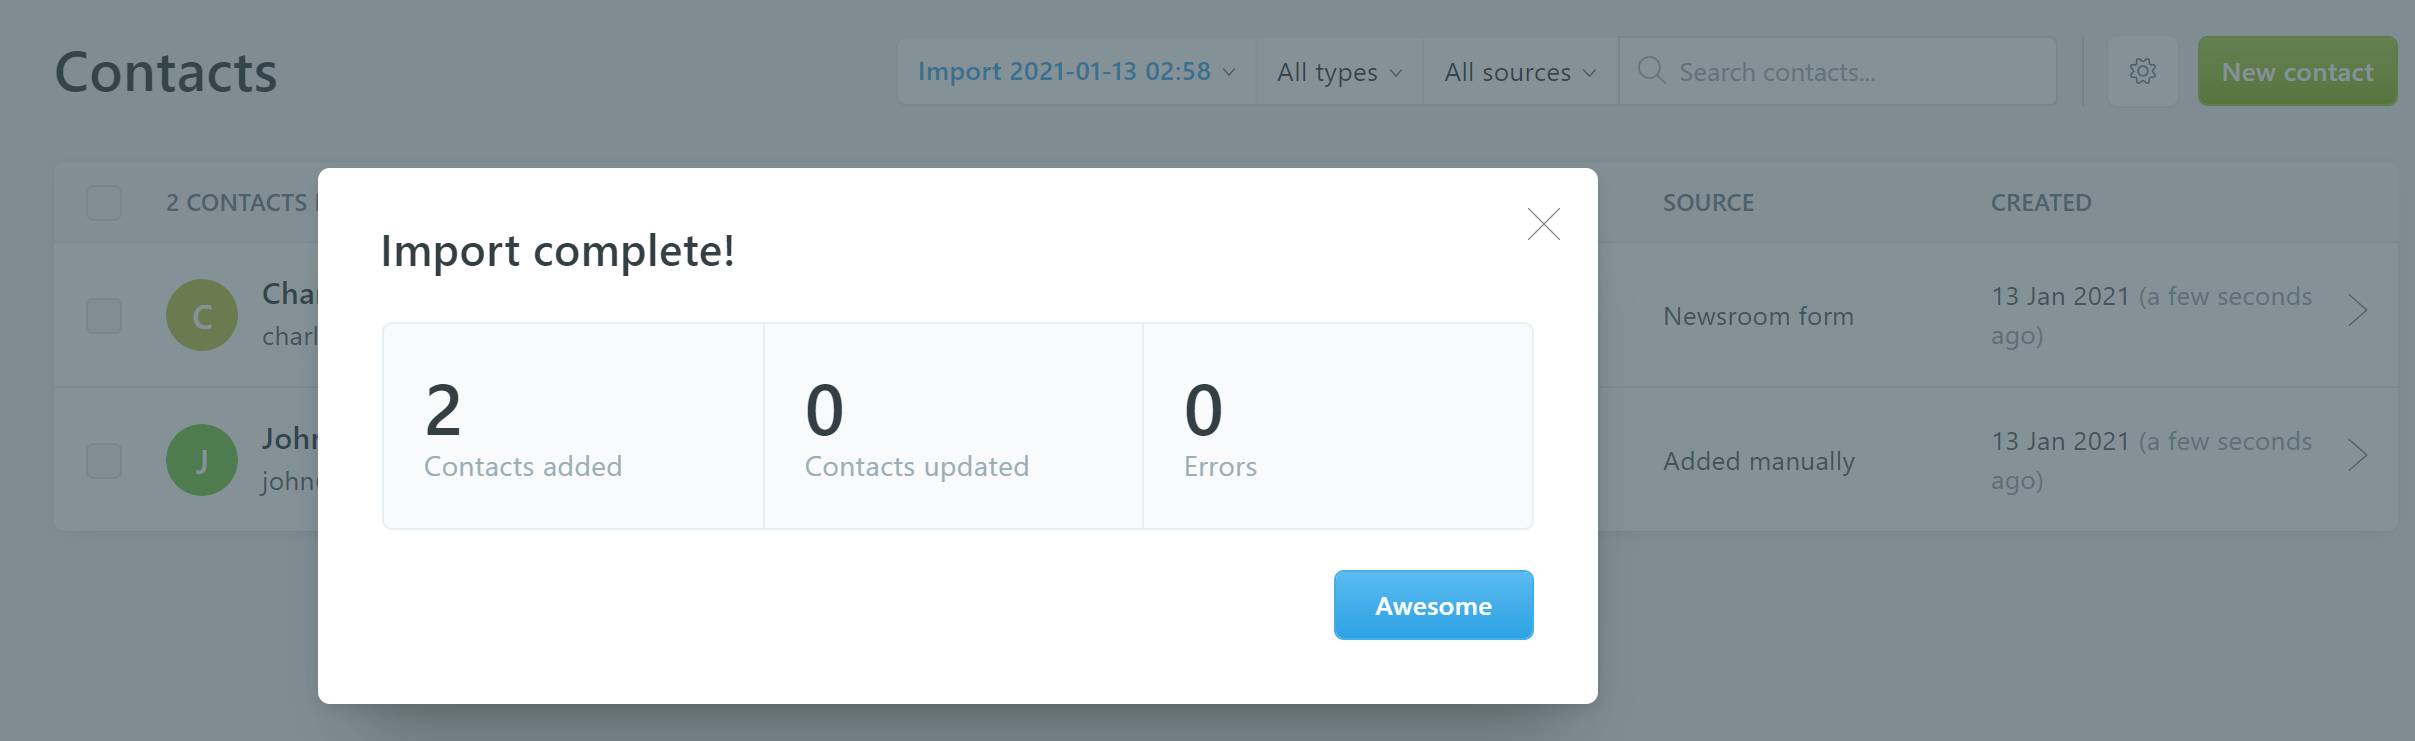Viewport: 2415px width, 741px height.
Task: Click the 0 Contacts updated stat
Action: pos(954,426)
